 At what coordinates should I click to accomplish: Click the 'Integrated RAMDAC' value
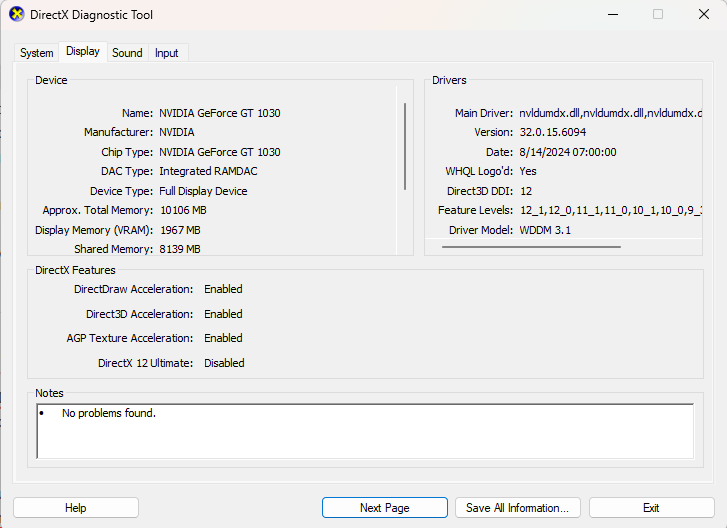[208, 171]
